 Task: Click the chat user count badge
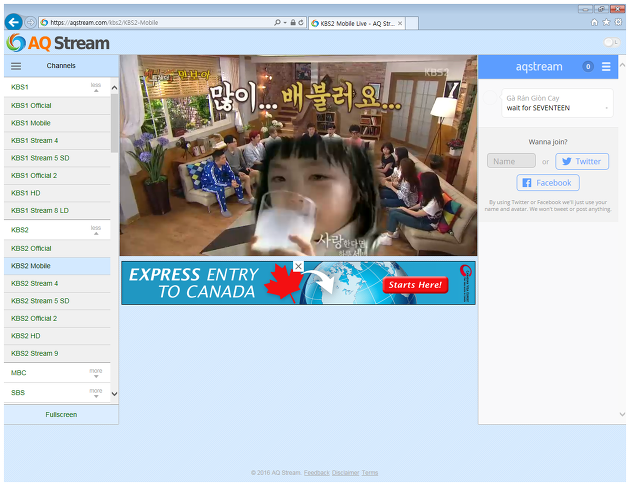[x=588, y=67]
